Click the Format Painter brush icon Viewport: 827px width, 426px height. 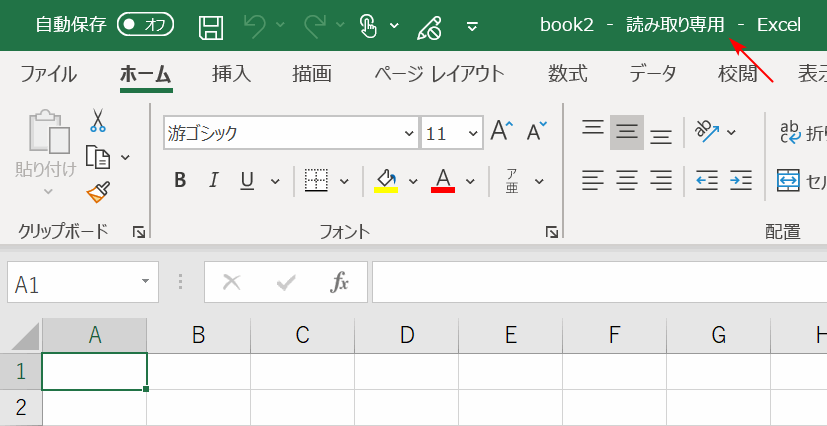coord(99,192)
